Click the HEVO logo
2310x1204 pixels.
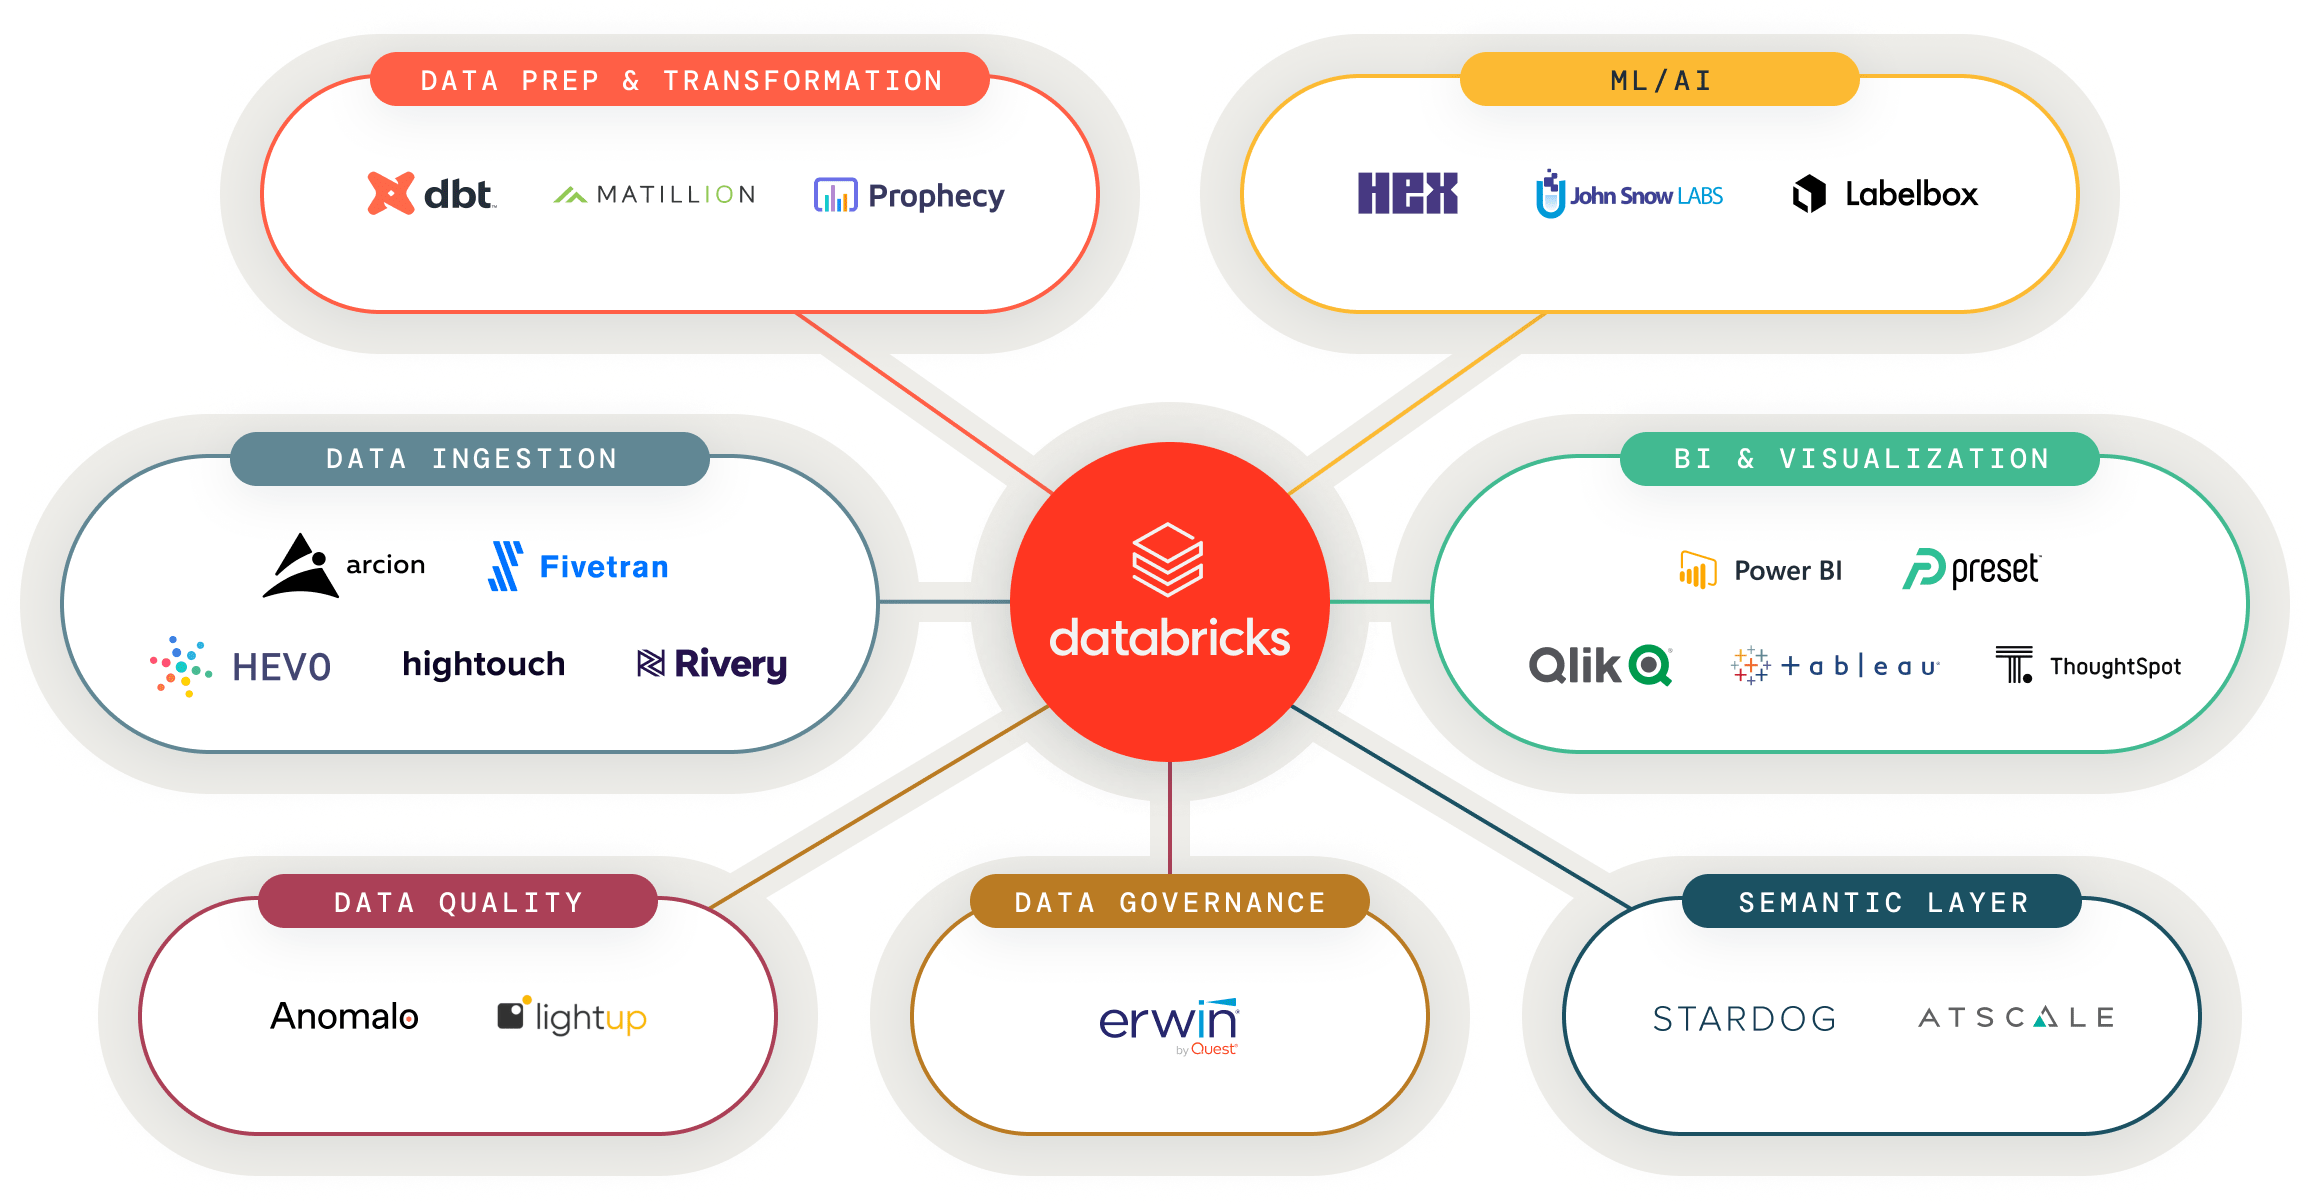coord(240,666)
